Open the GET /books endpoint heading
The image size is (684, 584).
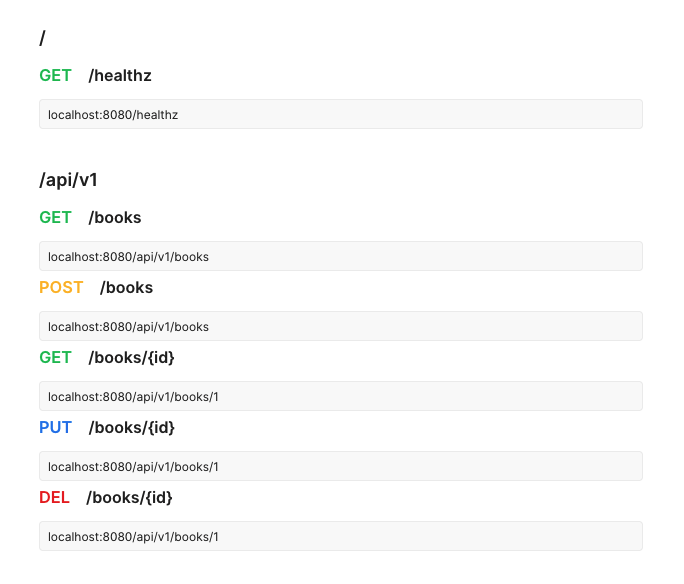pos(90,217)
